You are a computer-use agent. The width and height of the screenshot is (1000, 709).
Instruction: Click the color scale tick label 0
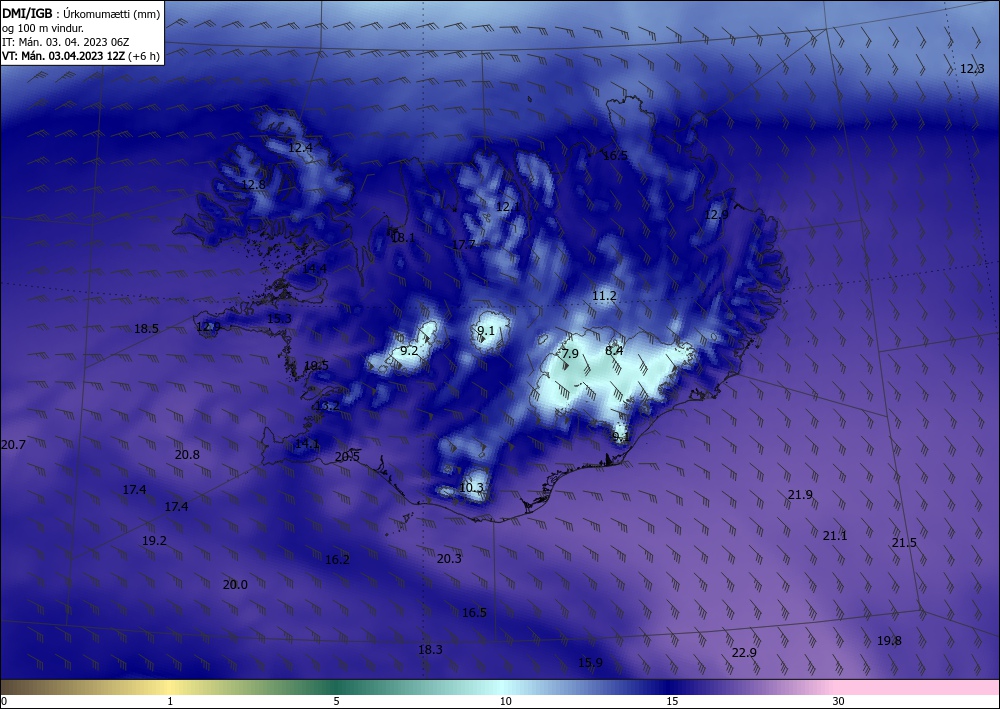pyautogui.click(x=4, y=701)
